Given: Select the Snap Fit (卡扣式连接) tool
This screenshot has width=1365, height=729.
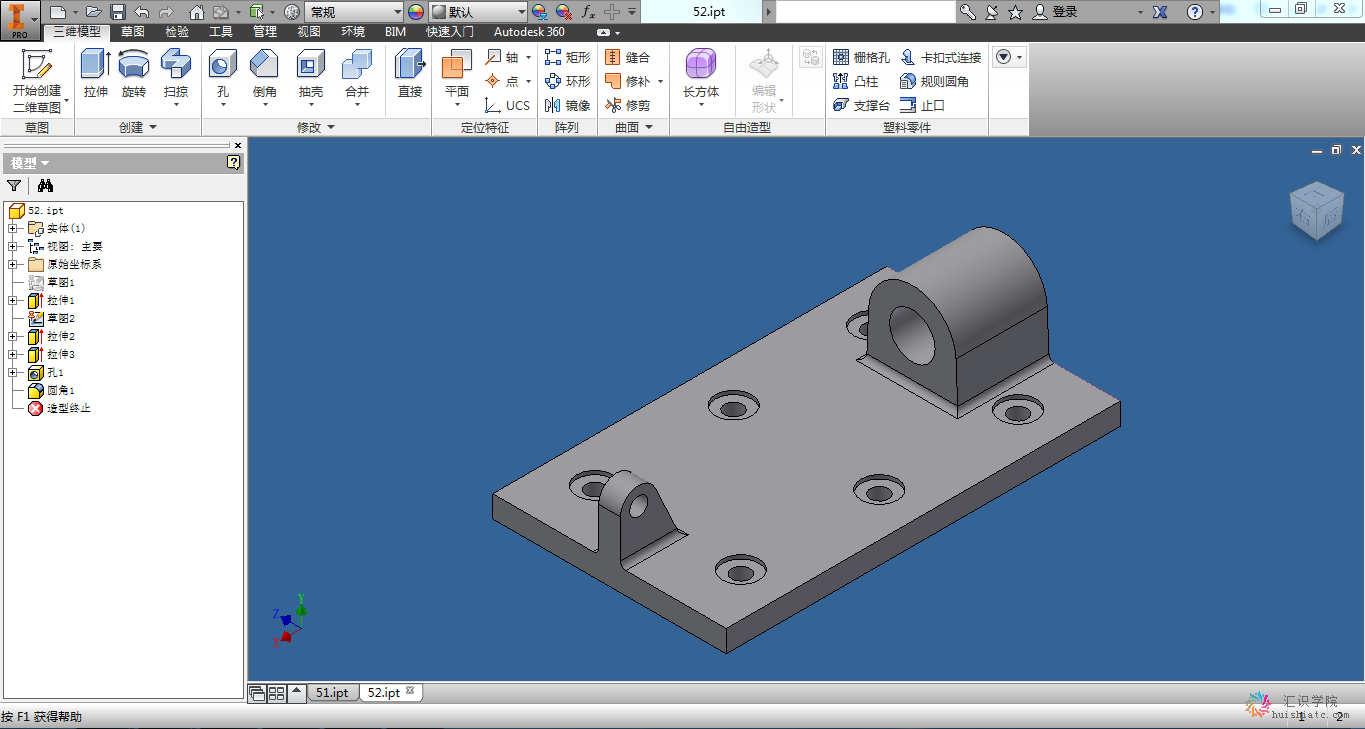Looking at the screenshot, I should pyautogui.click(x=941, y=57).
